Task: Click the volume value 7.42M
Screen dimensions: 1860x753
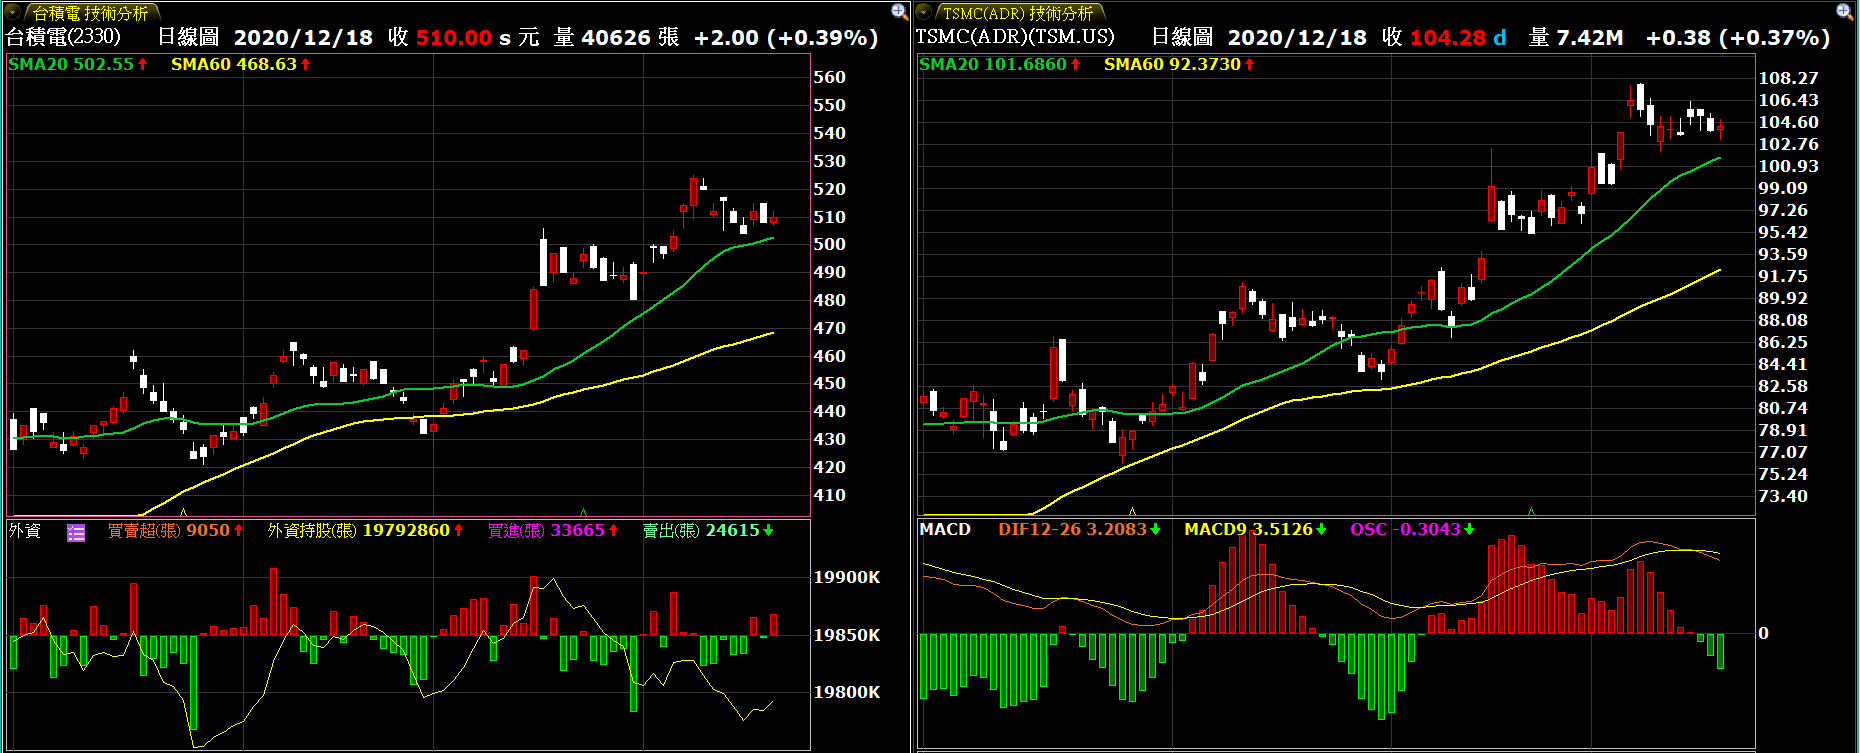Action: coord(1589,37)
